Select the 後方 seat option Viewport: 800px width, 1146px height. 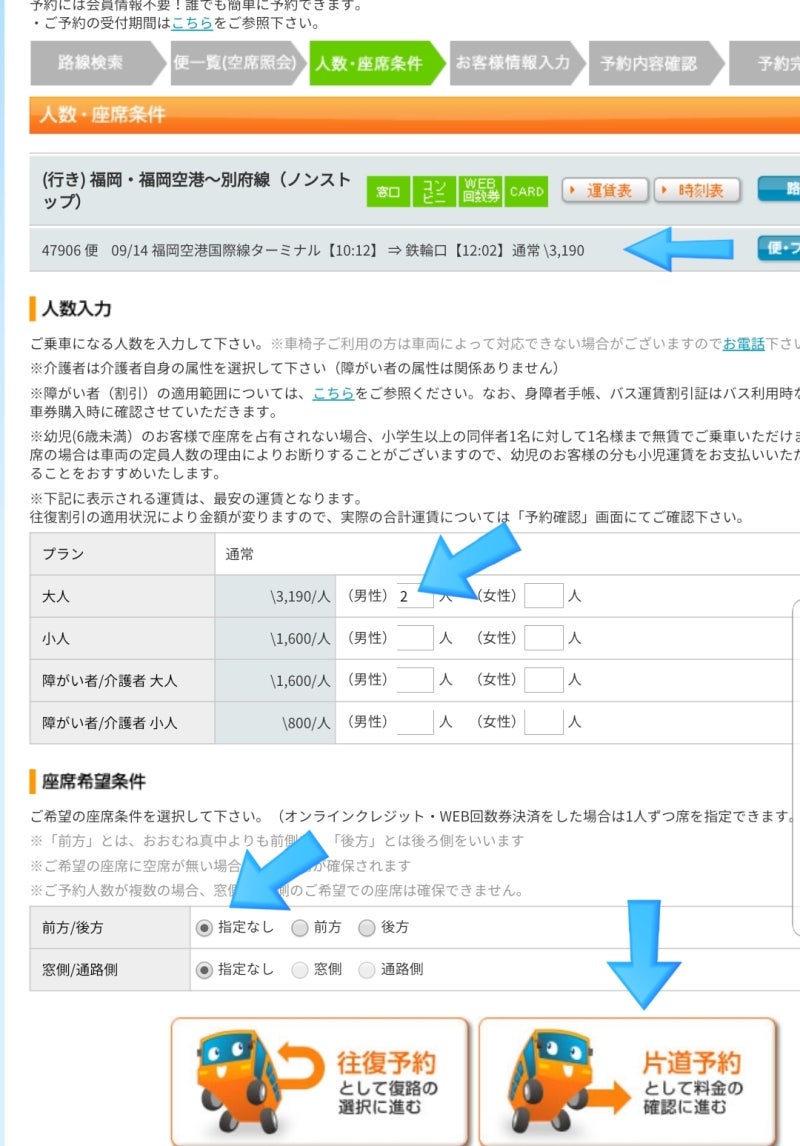pos(367,928)
